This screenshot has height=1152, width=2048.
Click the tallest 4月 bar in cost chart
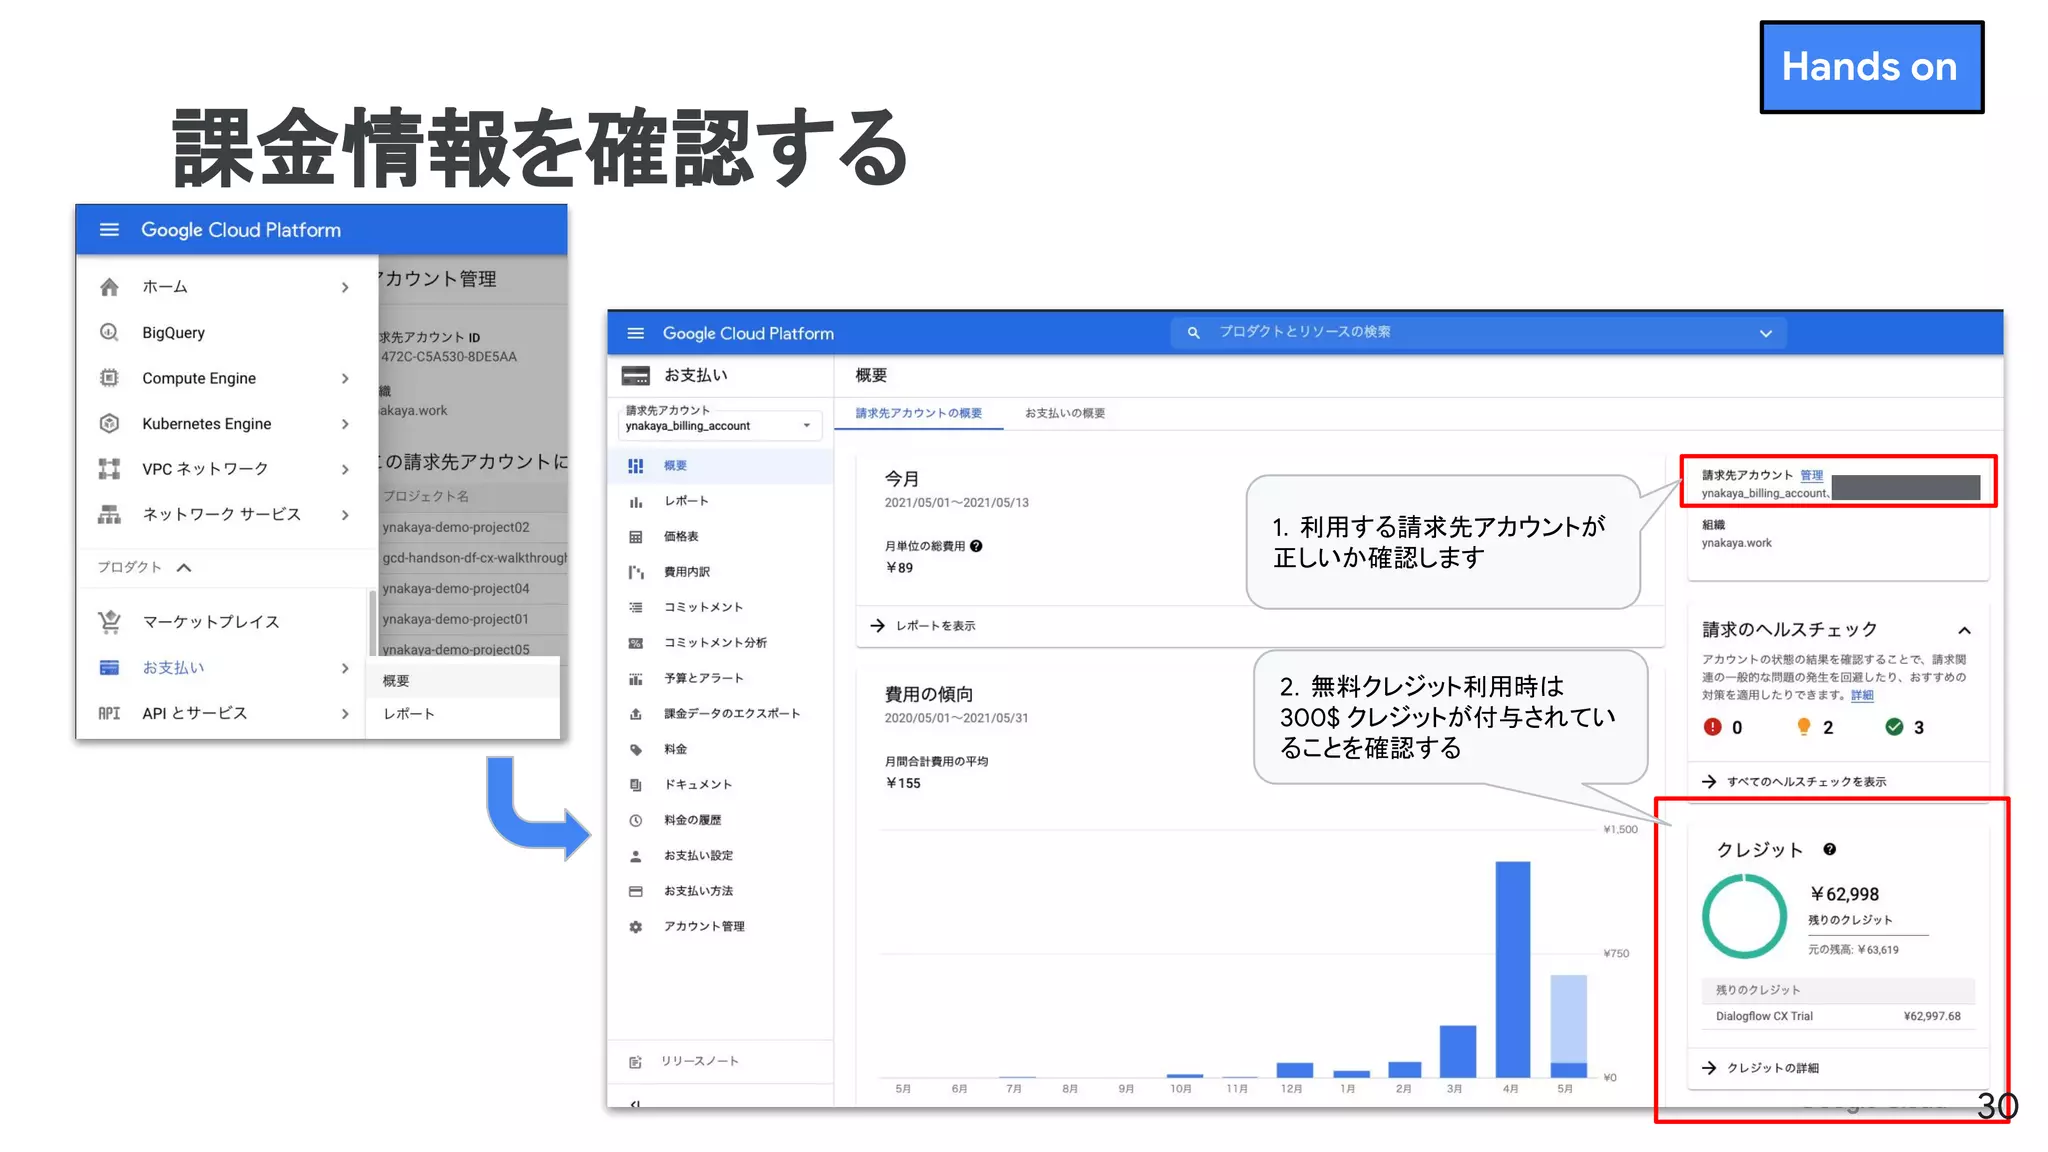pos(1512,969)
